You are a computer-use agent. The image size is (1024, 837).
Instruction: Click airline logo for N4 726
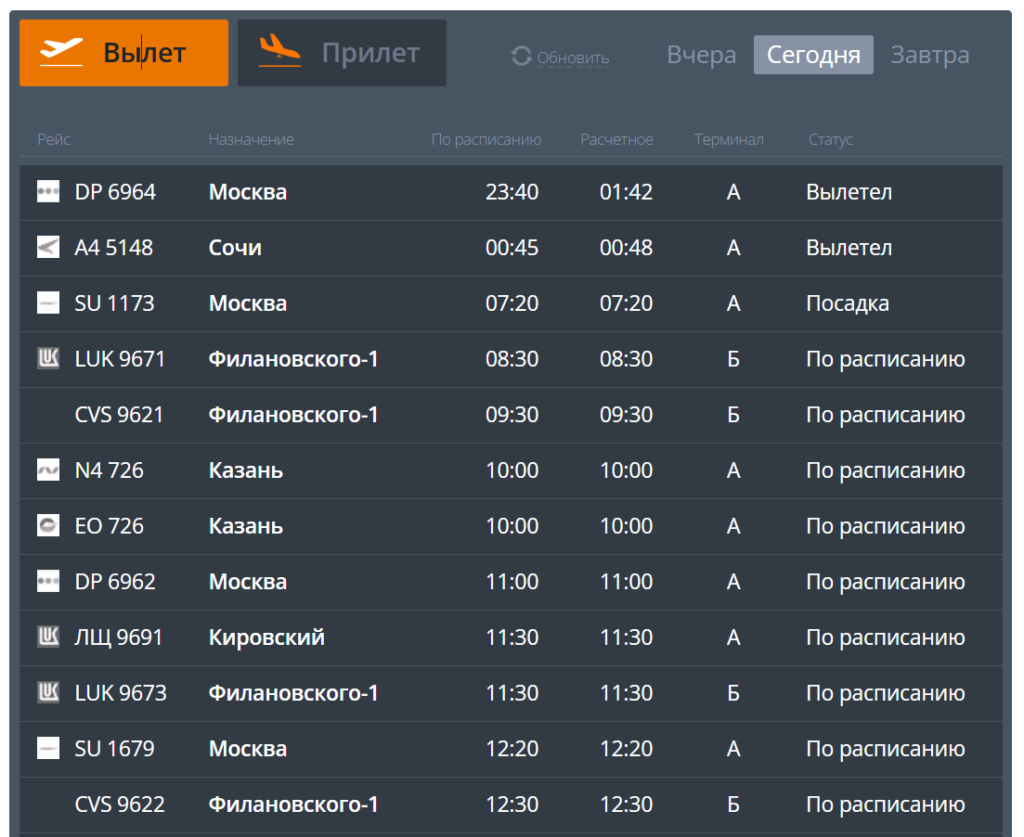pos(48,470)
